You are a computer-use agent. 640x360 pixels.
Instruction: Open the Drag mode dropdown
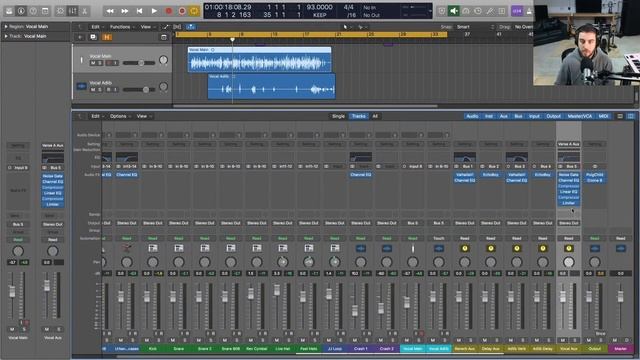(524, 27)
